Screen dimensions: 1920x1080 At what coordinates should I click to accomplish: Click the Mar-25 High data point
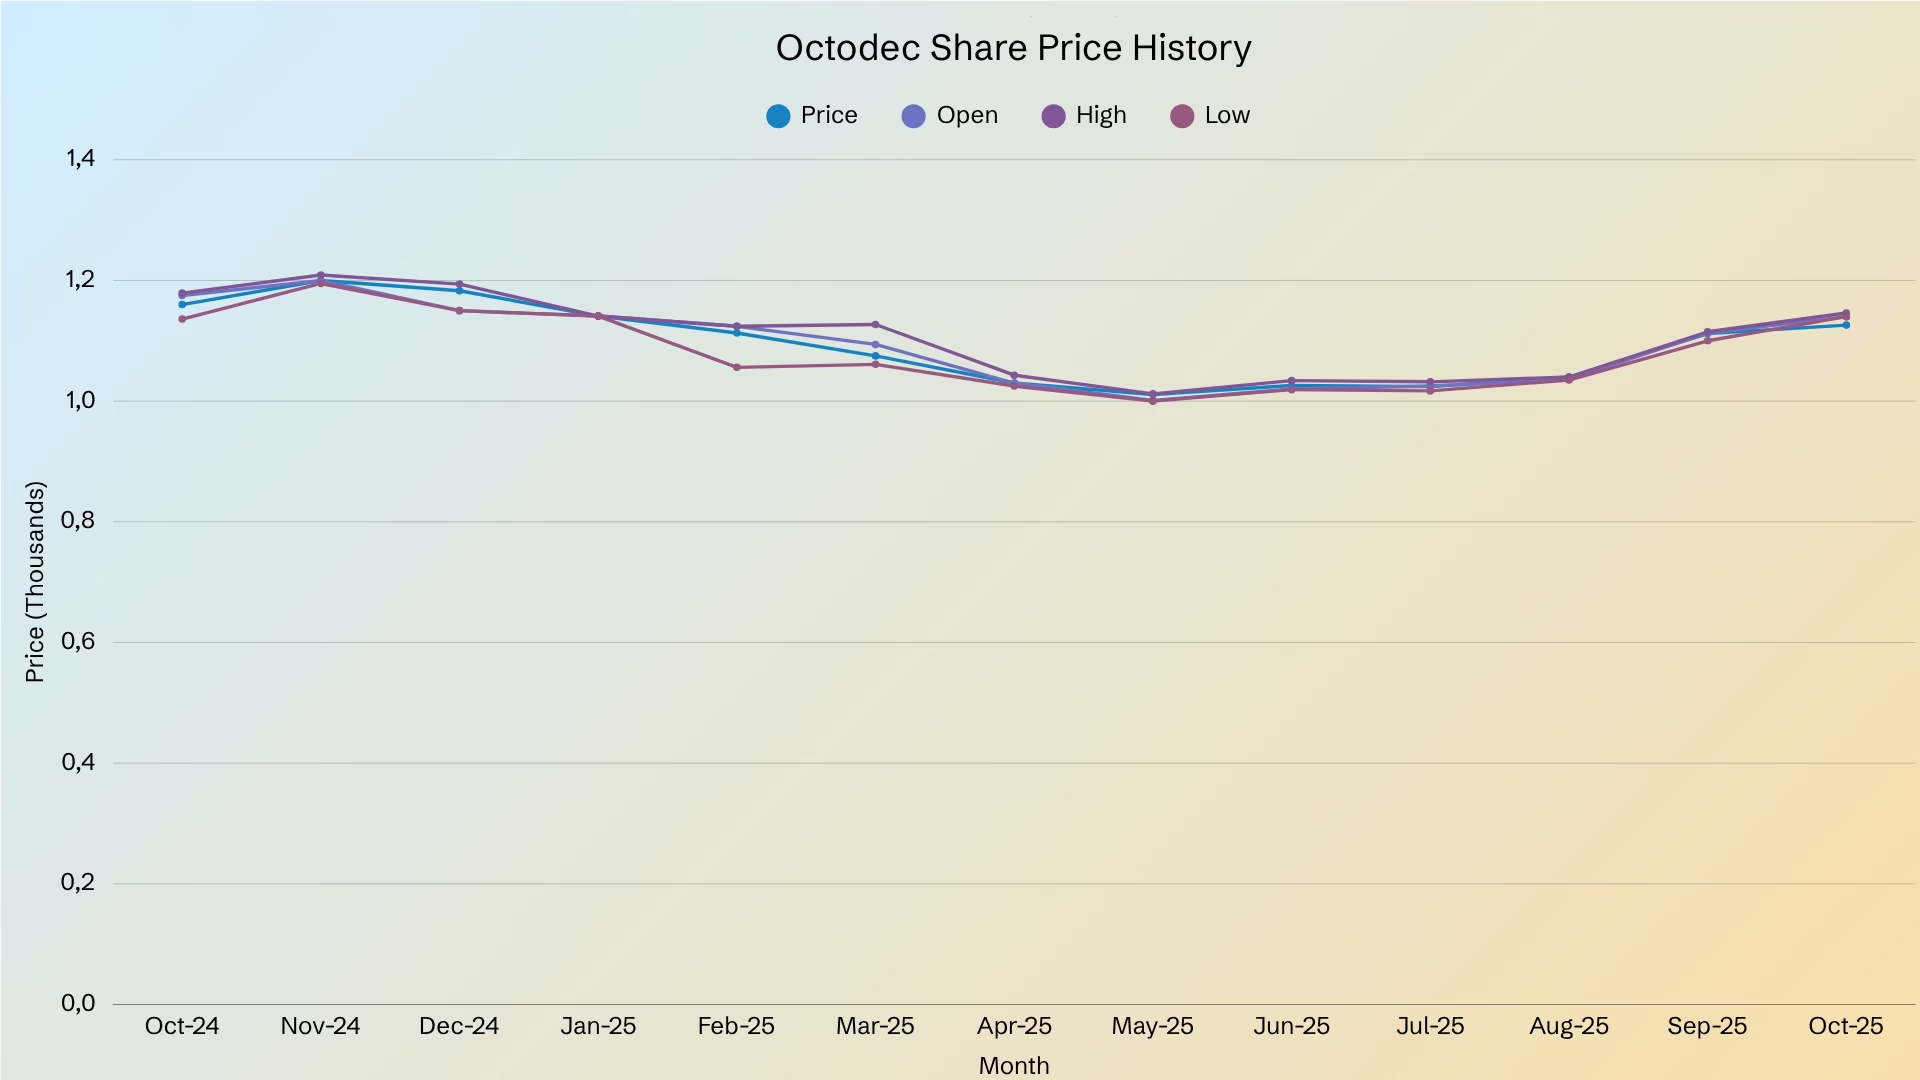click(x=875, y=325)
